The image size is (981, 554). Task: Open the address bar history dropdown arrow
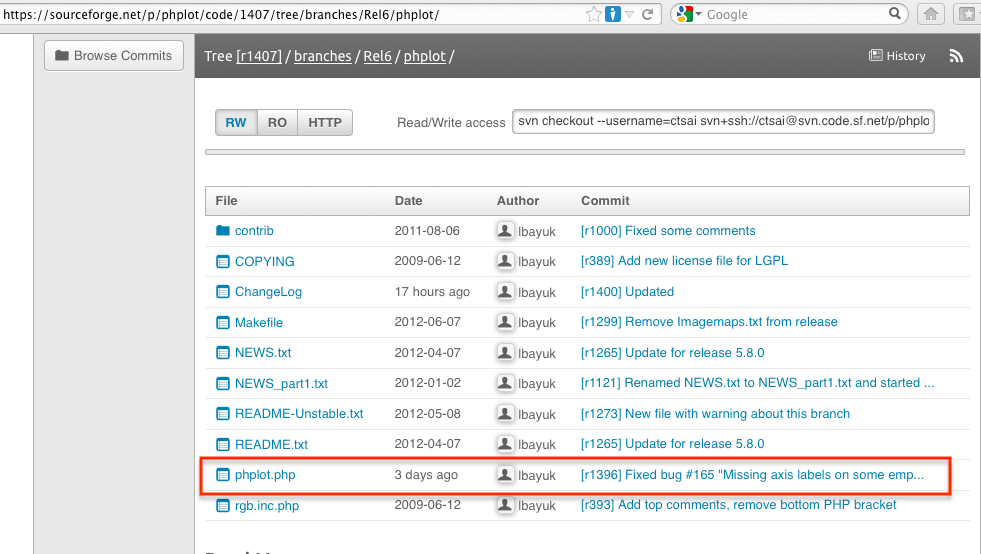pos(630,15)
